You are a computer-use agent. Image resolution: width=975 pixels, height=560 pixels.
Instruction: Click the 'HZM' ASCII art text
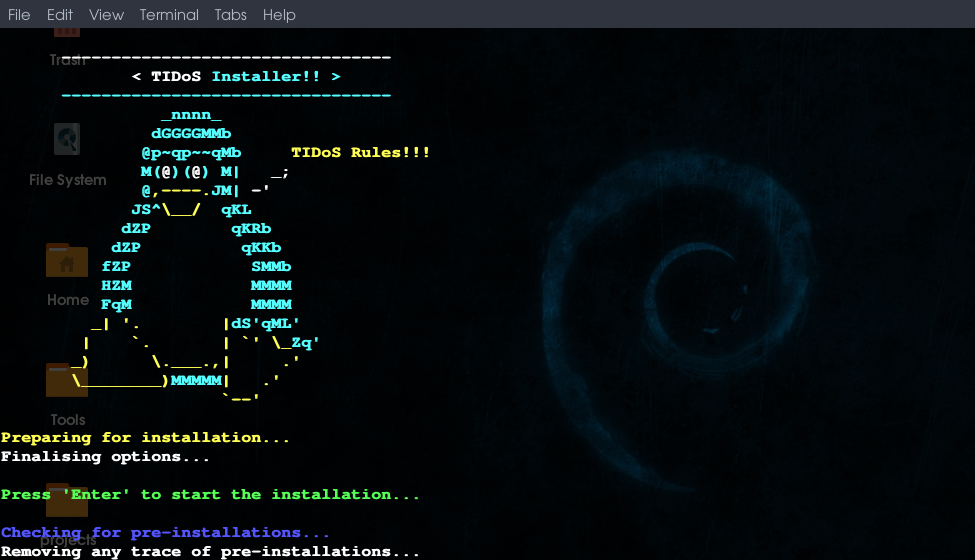pyautogui.click(x=116, y=285)
